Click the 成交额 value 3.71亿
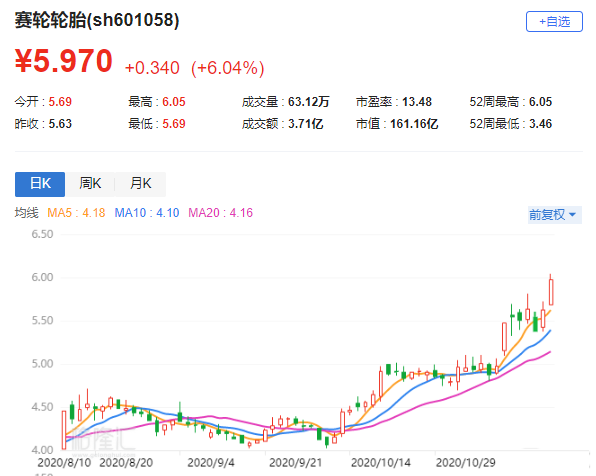Screen dimensions: 596x476 (306, 124)
